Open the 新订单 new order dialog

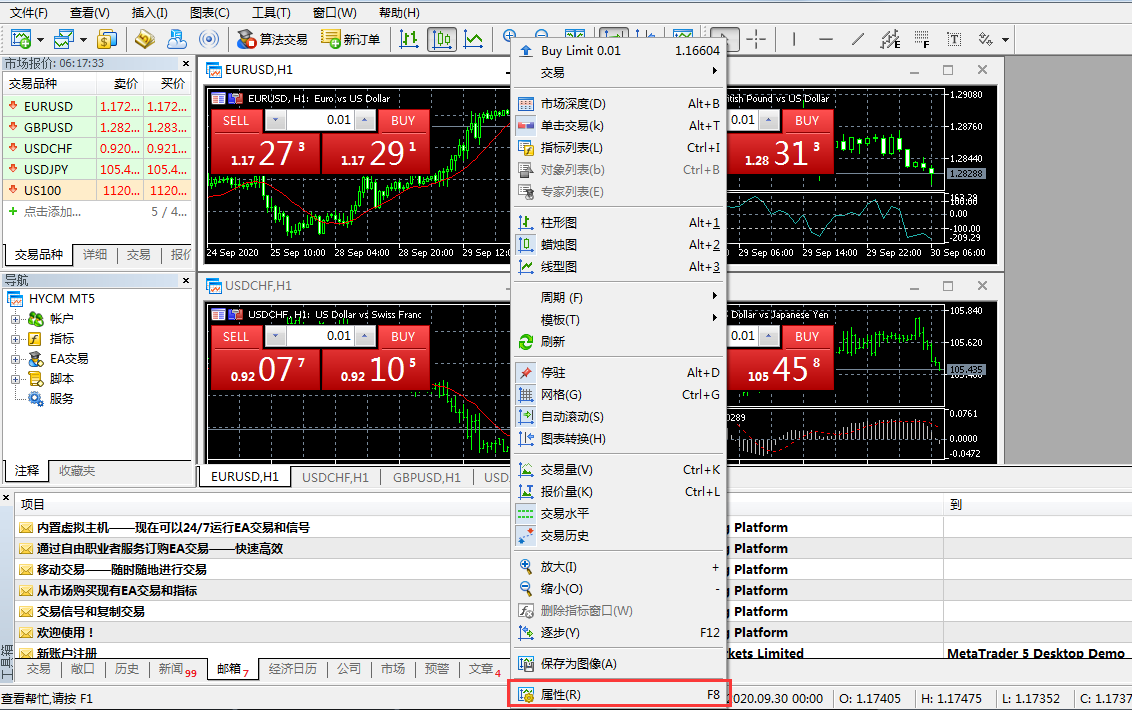click(351, 40)
